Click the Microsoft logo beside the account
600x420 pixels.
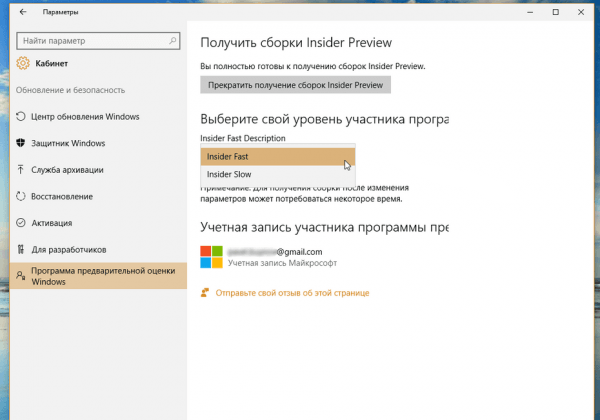211,257
